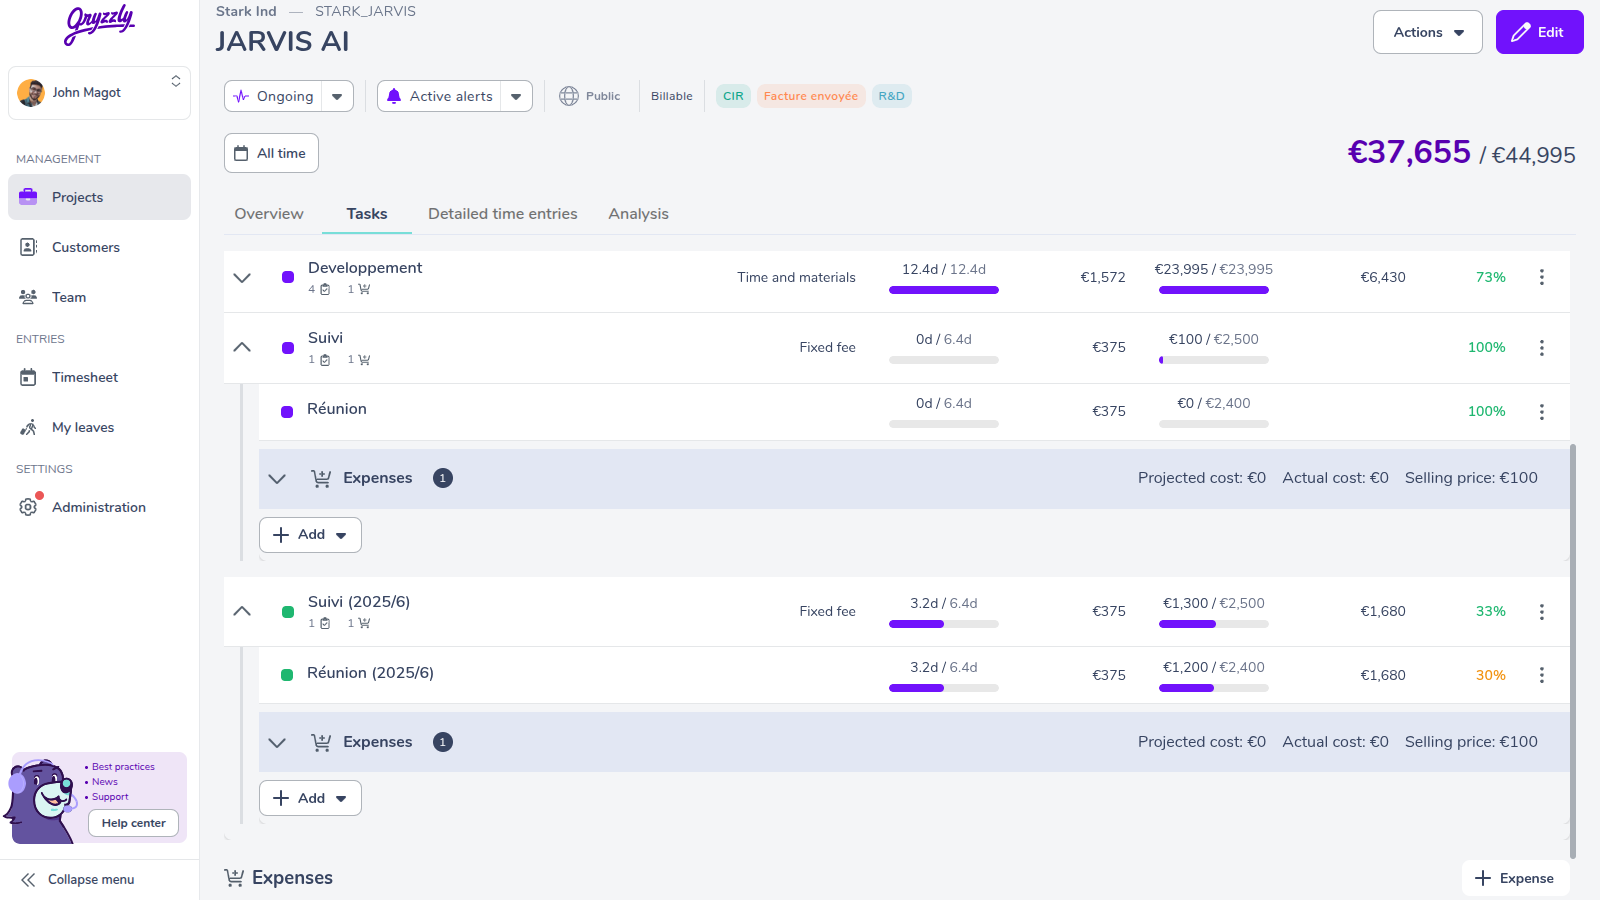Click the Expense add button
This screenshot has height=900, width=1600.
click(x=1515, y=878)
